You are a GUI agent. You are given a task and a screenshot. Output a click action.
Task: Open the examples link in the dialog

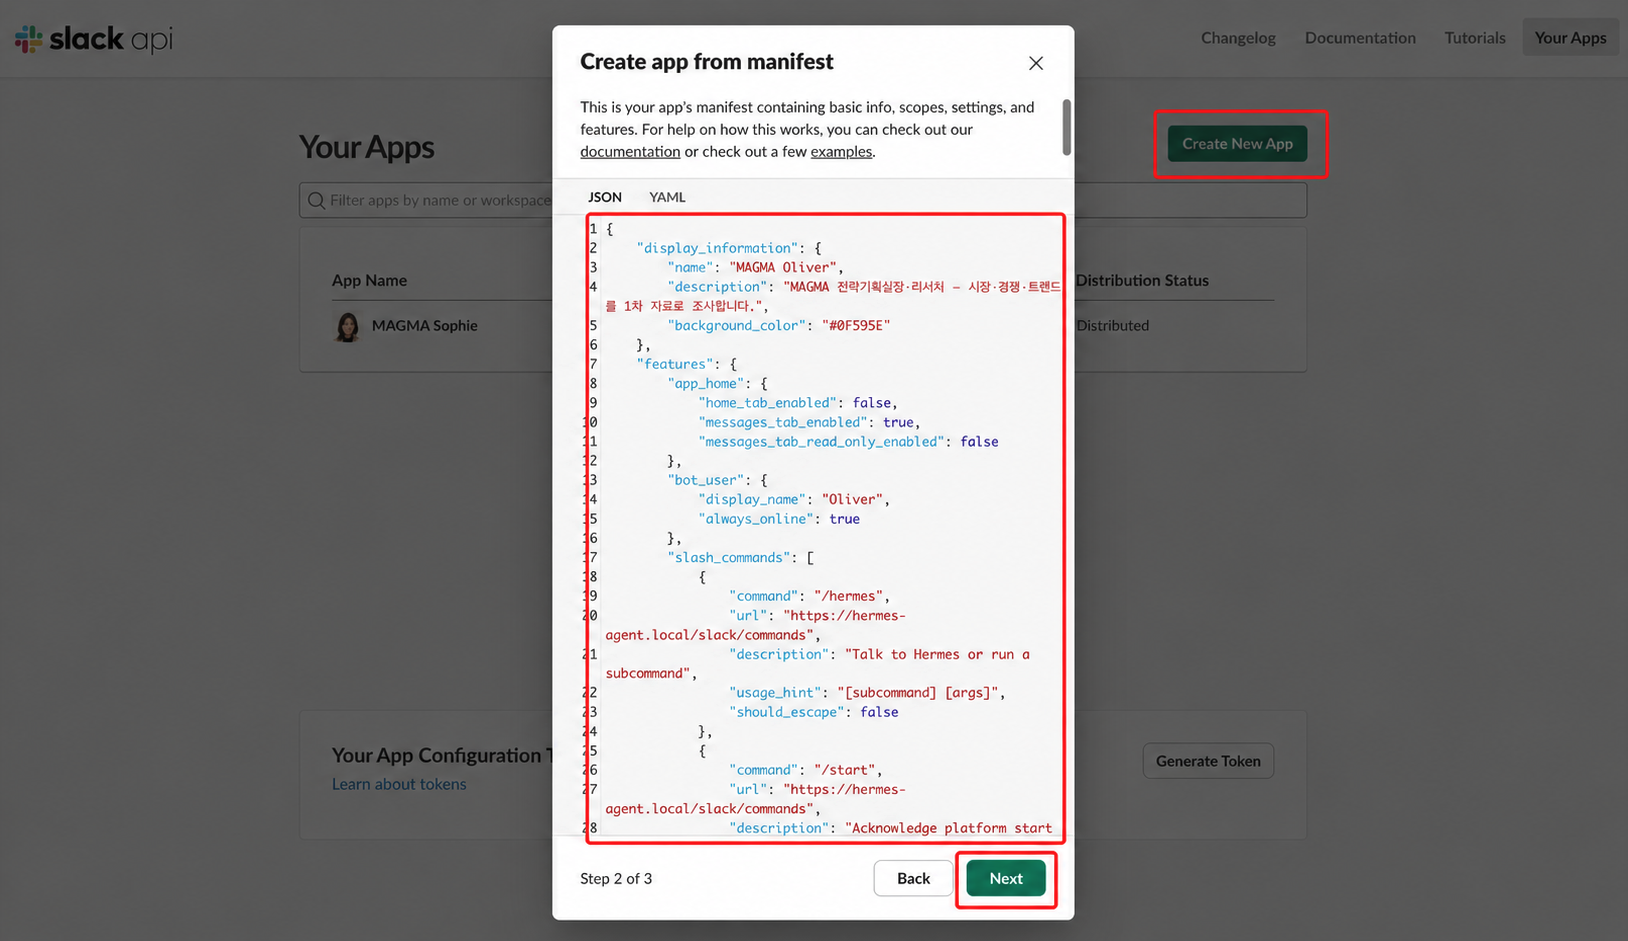tap(841, 152)
